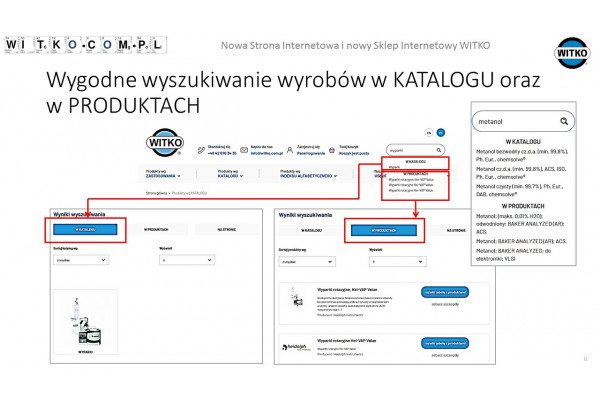Click zobacz szczegóły under the first product
This screenshot has height=400, width=600.
(445, 304)
